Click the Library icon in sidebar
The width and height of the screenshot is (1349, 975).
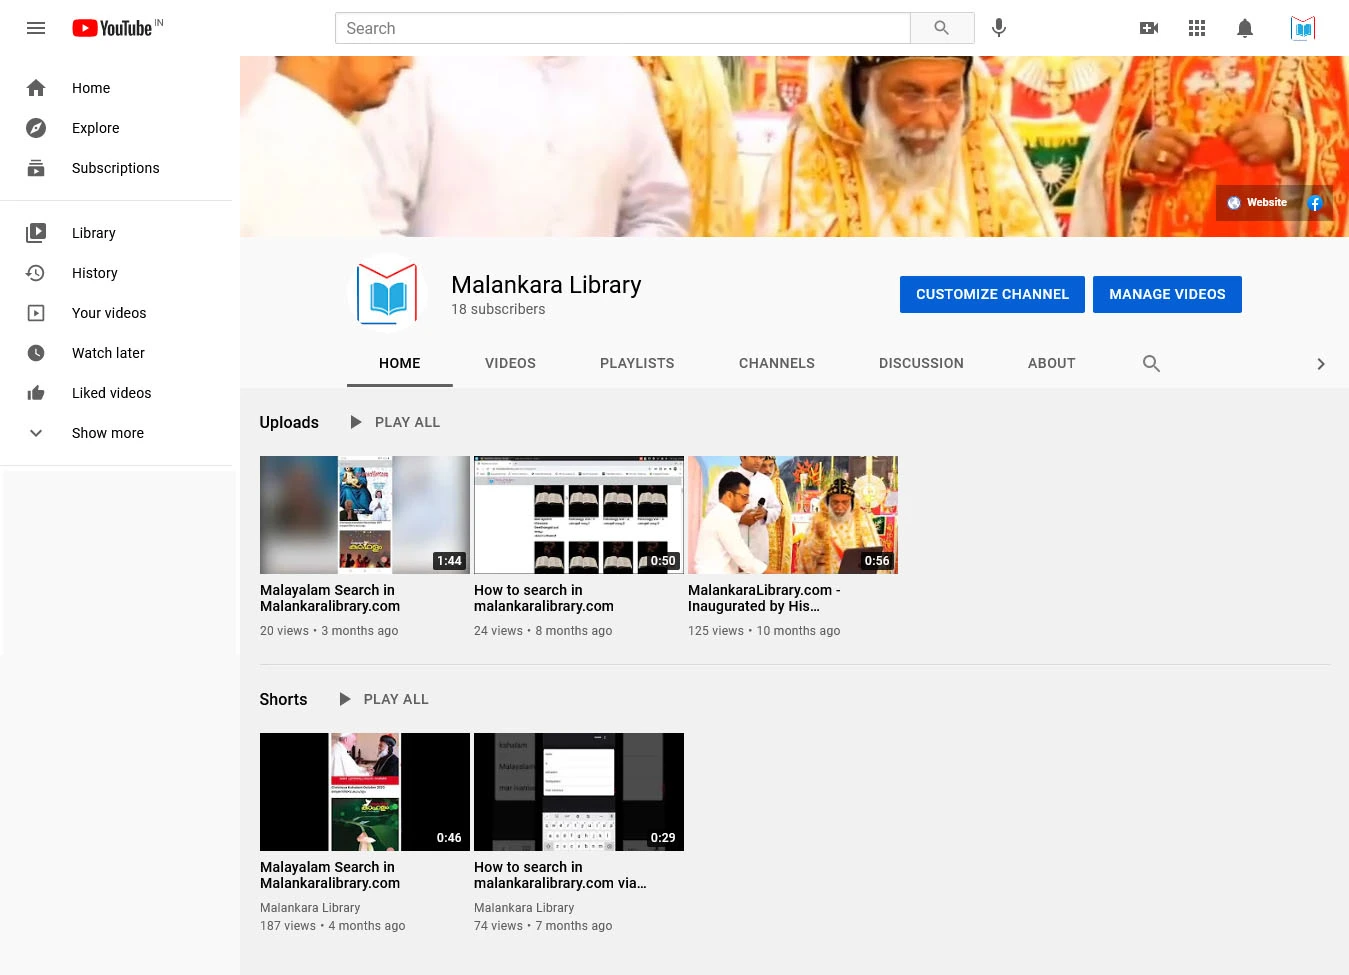click(36, 233)
